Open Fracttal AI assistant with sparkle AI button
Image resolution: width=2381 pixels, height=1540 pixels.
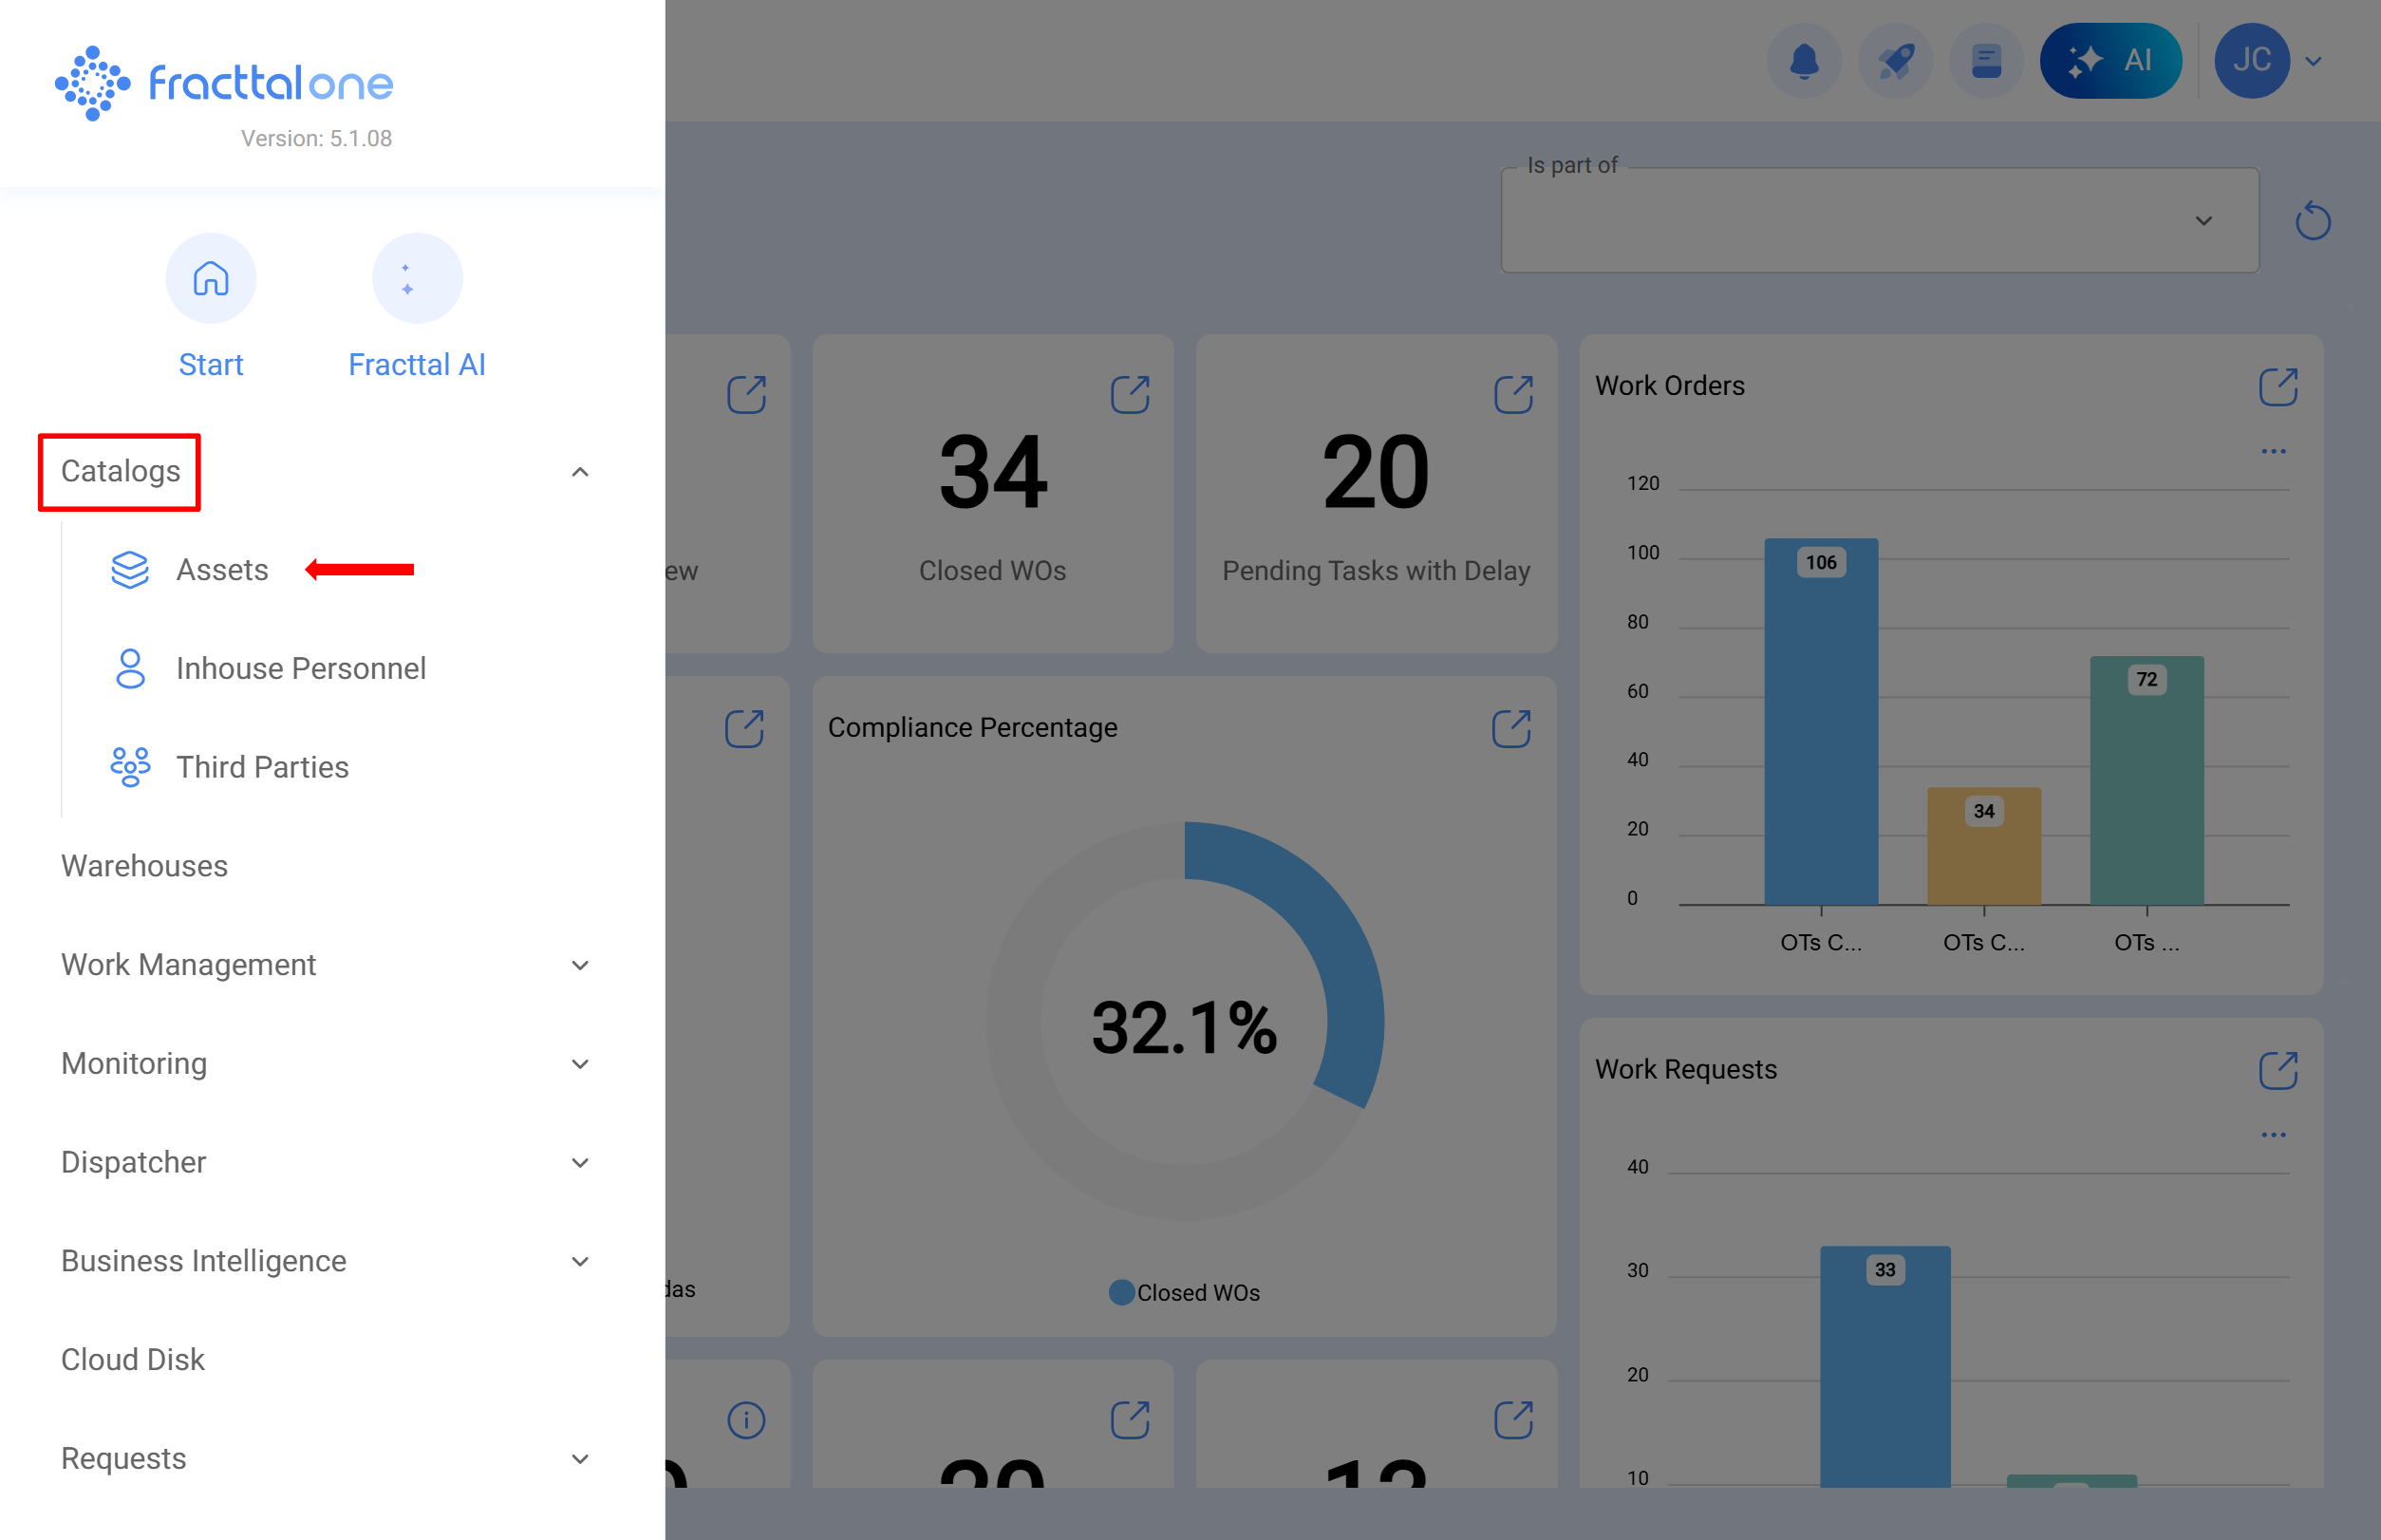tap(2111, 60)
